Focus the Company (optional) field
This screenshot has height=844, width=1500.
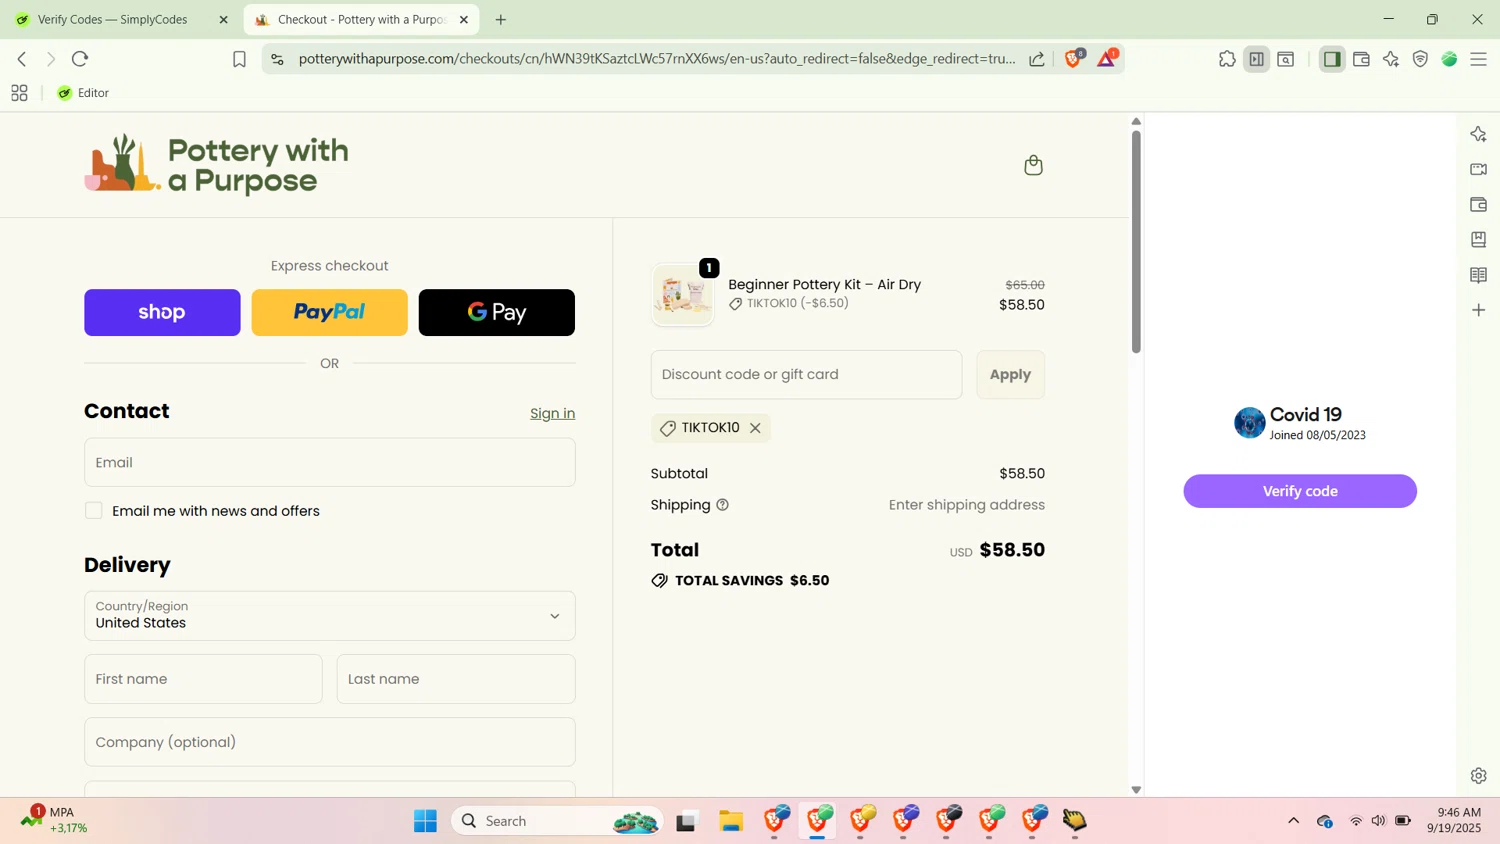(x=330, y=742)
